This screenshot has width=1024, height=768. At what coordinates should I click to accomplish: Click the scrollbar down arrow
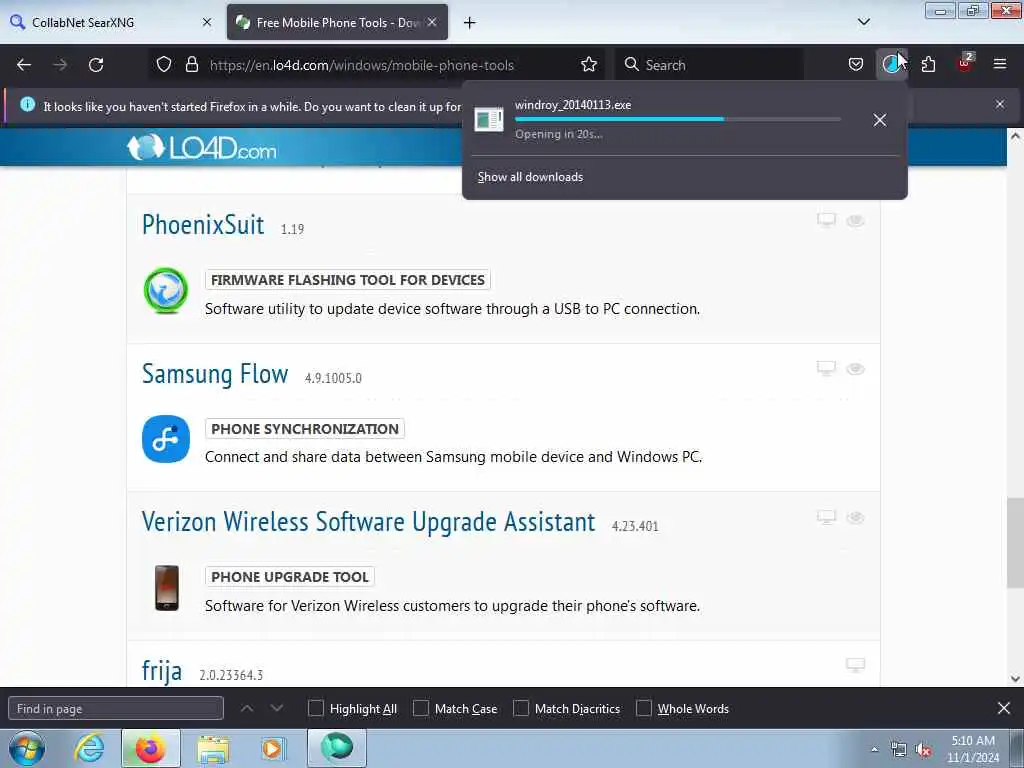click(x=1015, y=679)
